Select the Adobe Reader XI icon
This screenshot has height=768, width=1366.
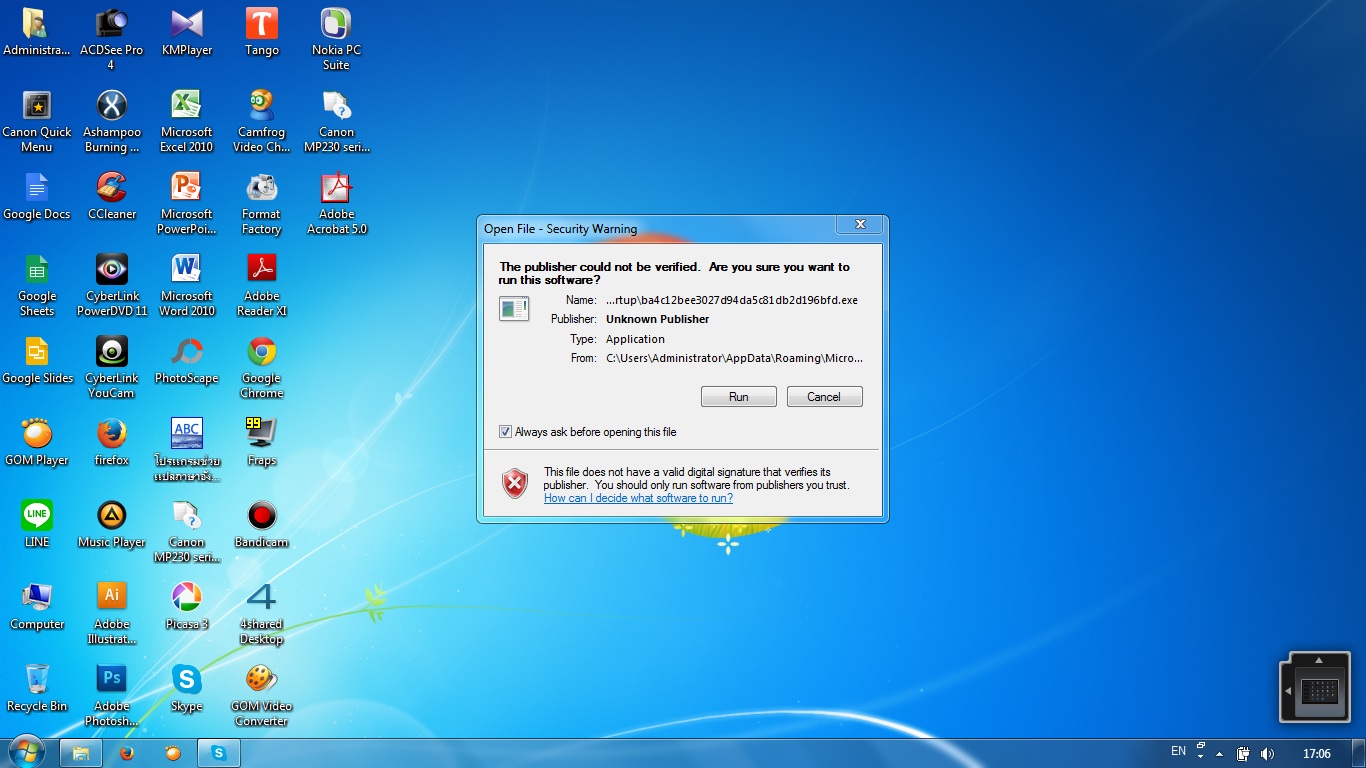(262, 286)
